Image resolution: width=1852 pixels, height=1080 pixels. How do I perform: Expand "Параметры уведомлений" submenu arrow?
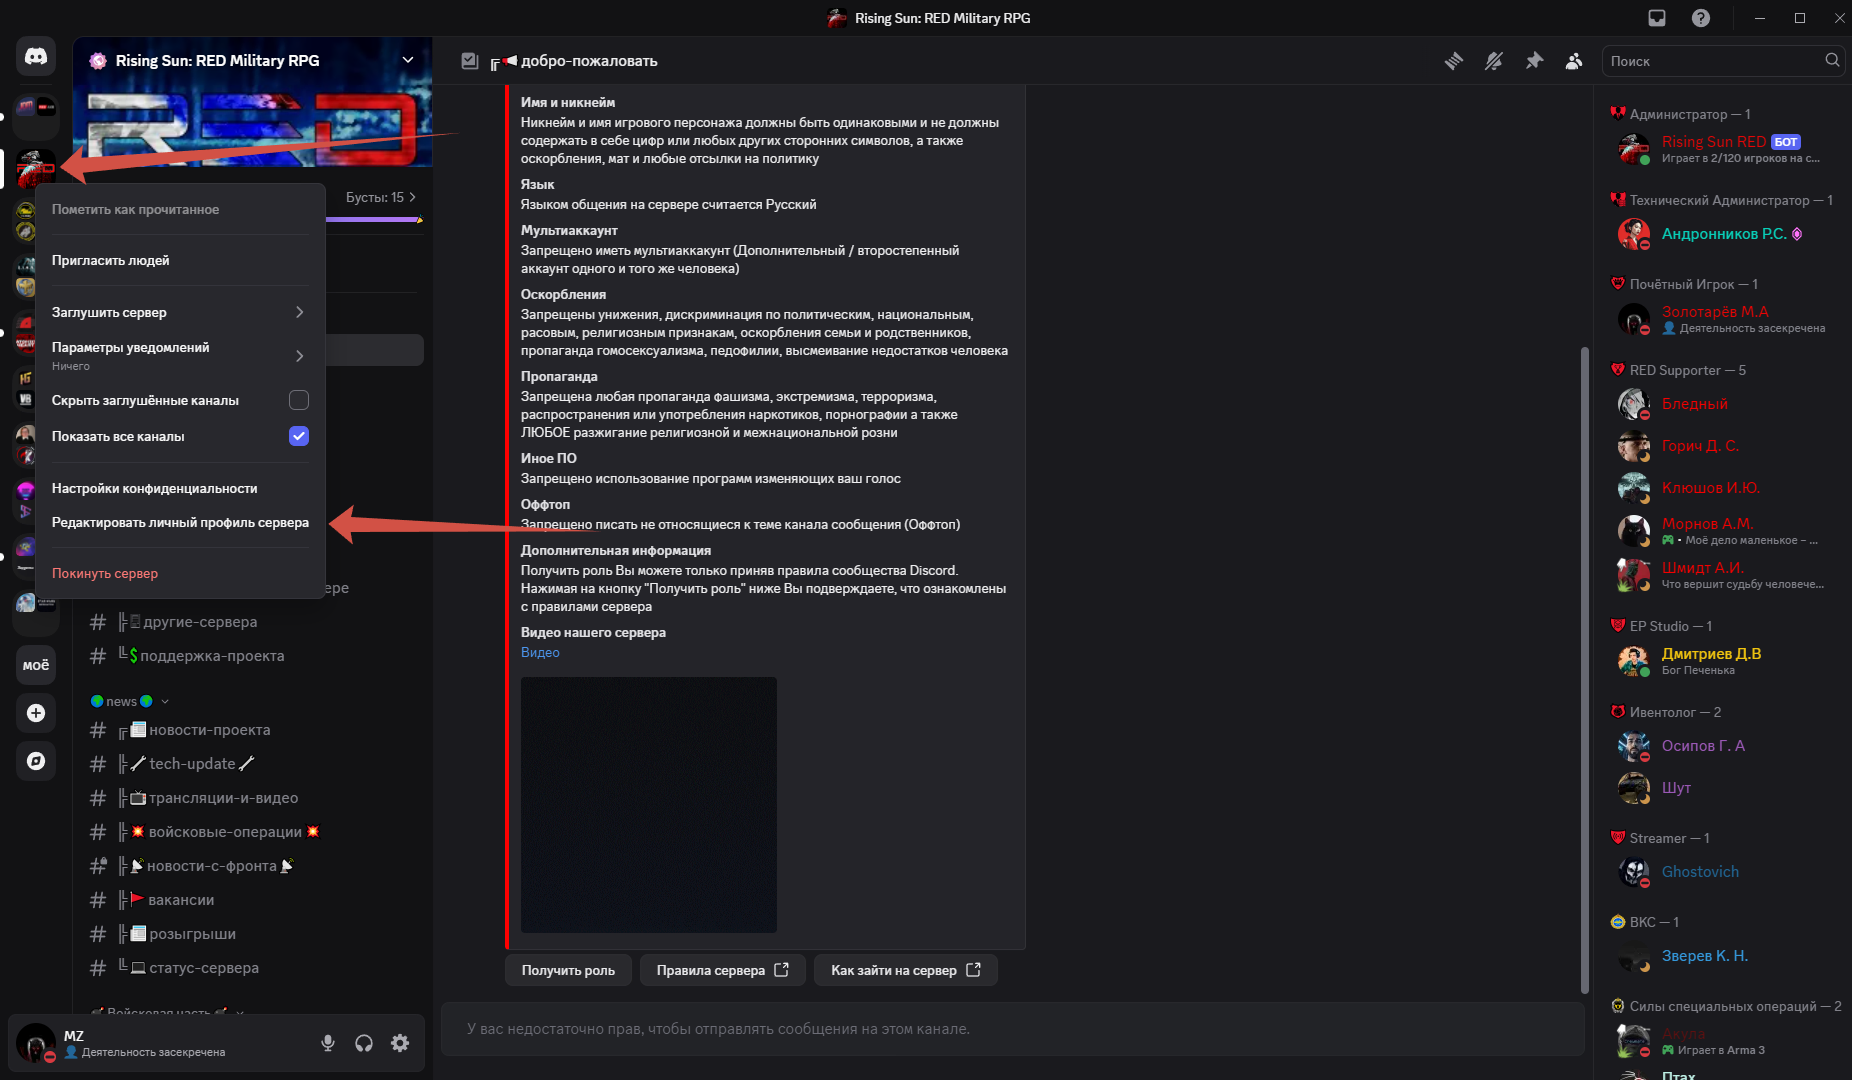point(299,356)
